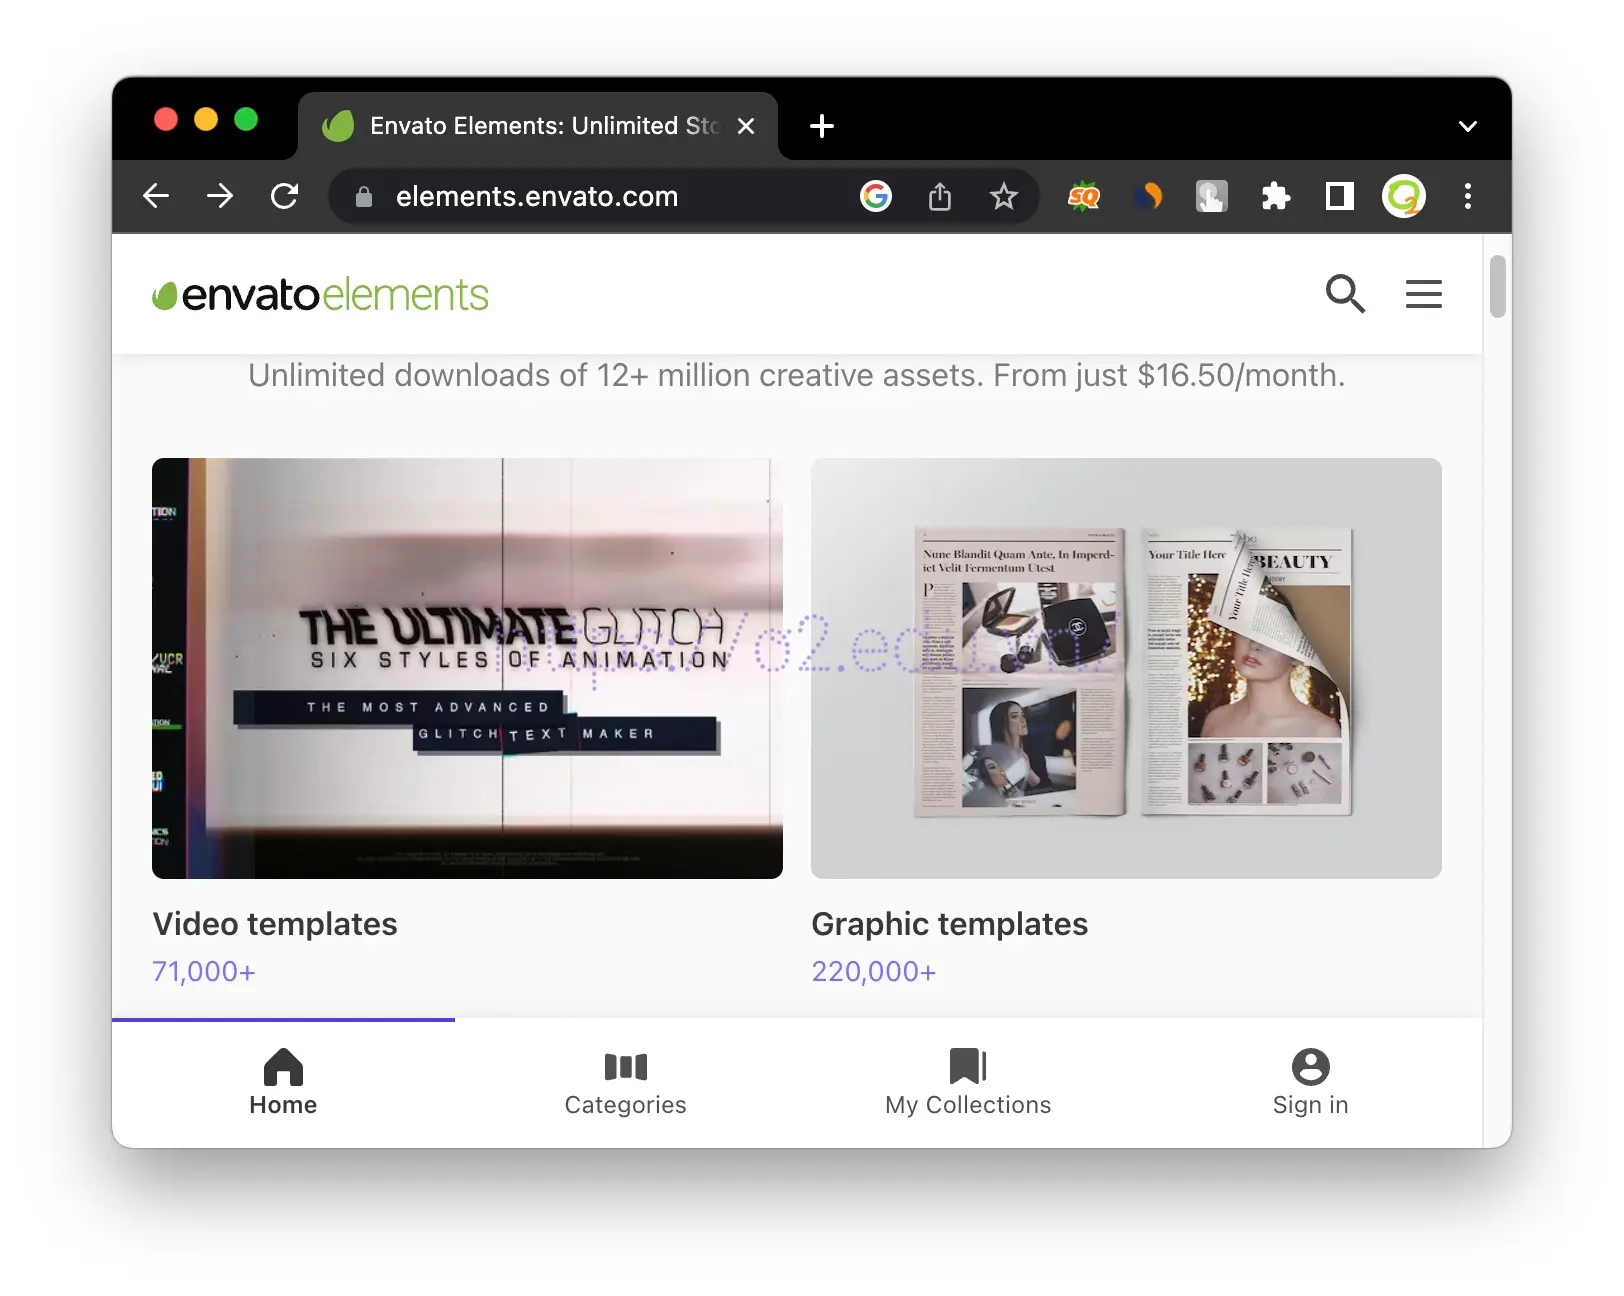The width and height of the screenshot is (1624, 1296).
Task: Open the site search magnifier
Action: [1345, 294]
